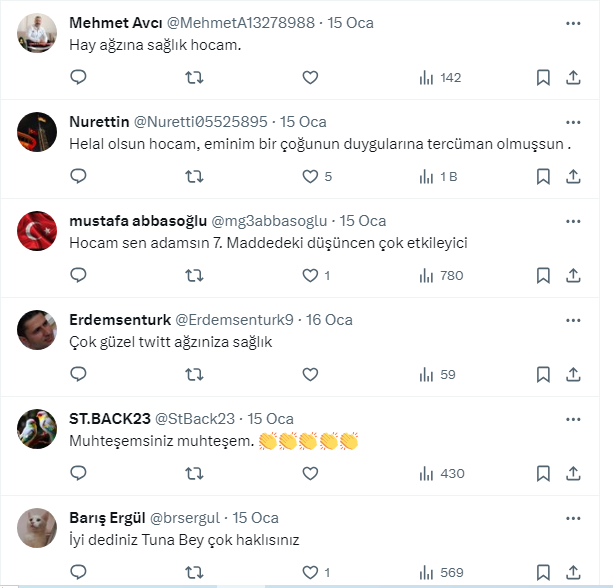The height and width of the screenshot is (588, 613).
Task: Click Barış Ergül's cat avatar
Action: [x=37, y=528]
